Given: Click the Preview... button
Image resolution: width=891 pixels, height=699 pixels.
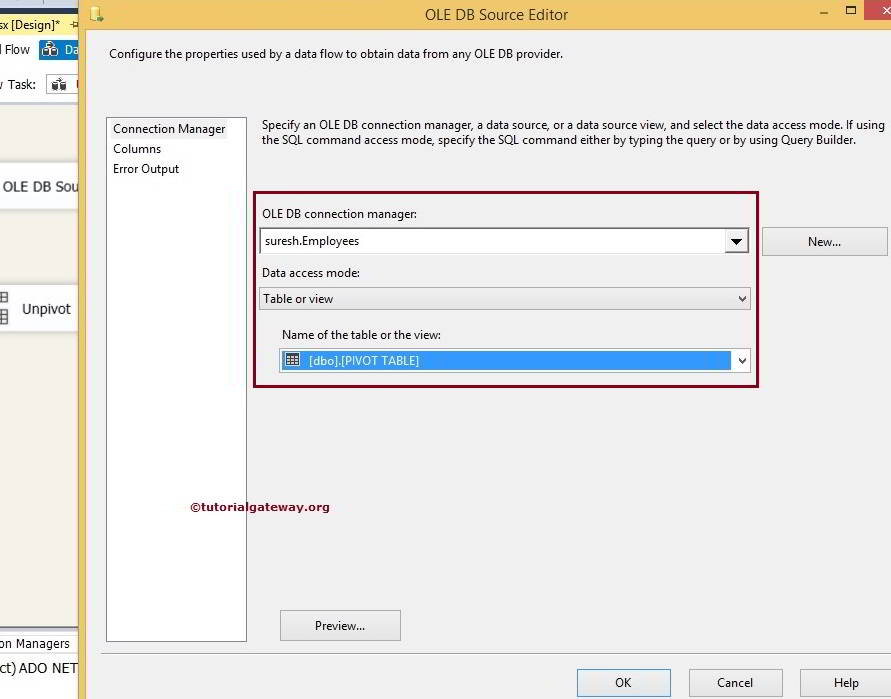Looking at the screenshot, I should pos(341,625).
